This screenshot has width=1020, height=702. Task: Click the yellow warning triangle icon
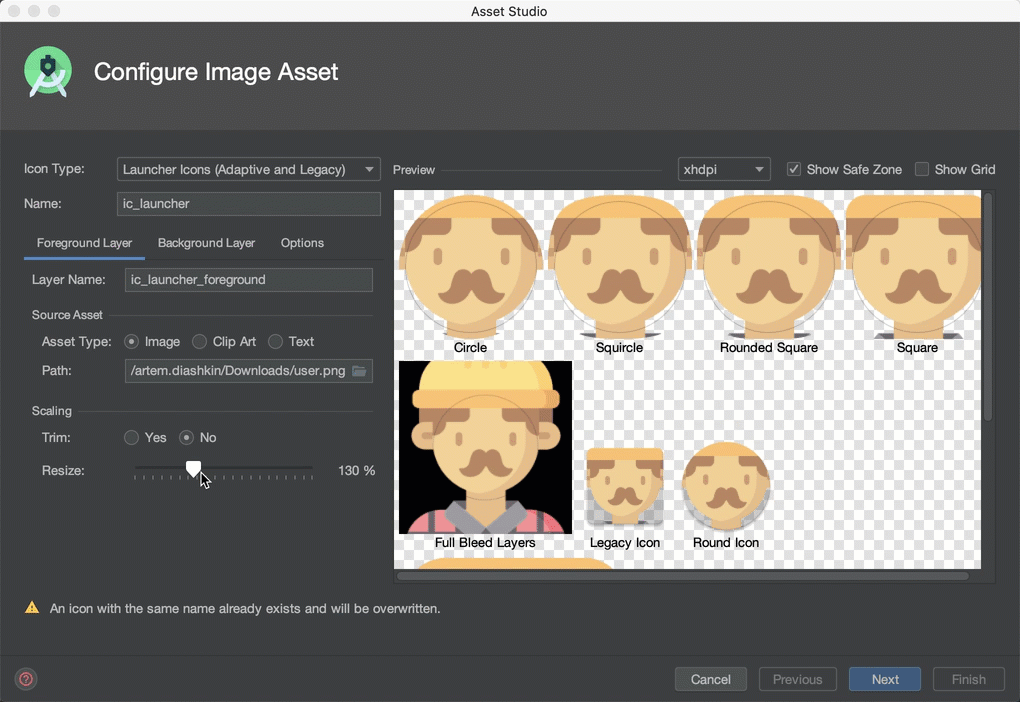(32, 608)
